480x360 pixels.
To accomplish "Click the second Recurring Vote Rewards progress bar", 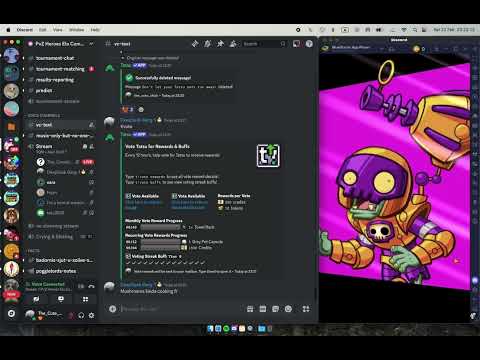I will tap(160, 248).
